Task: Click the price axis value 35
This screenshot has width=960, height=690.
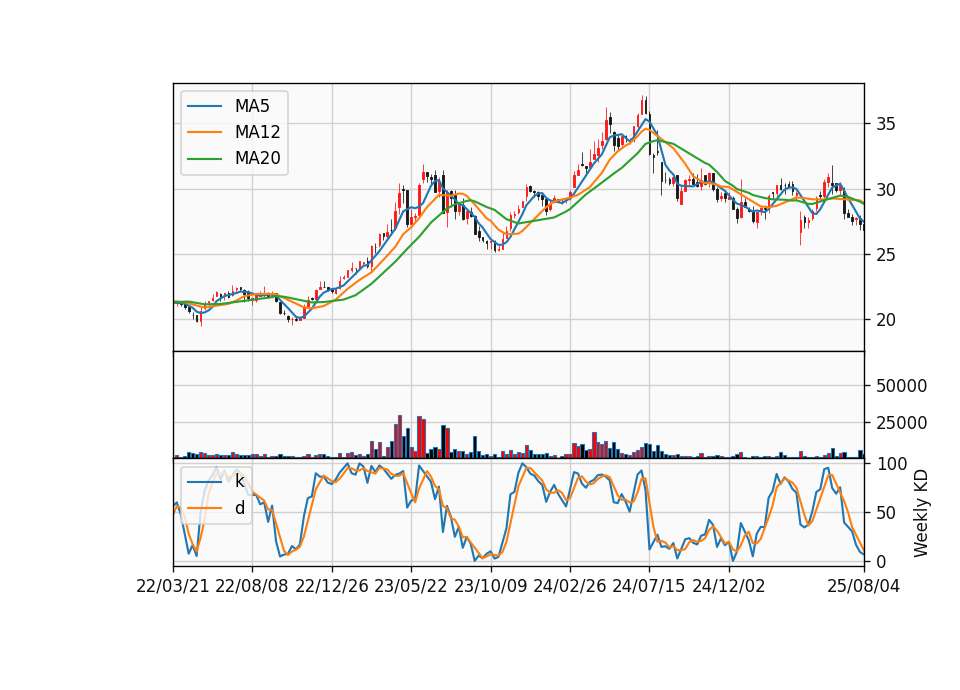Action: pyautogui.click(x=886, y=124)
